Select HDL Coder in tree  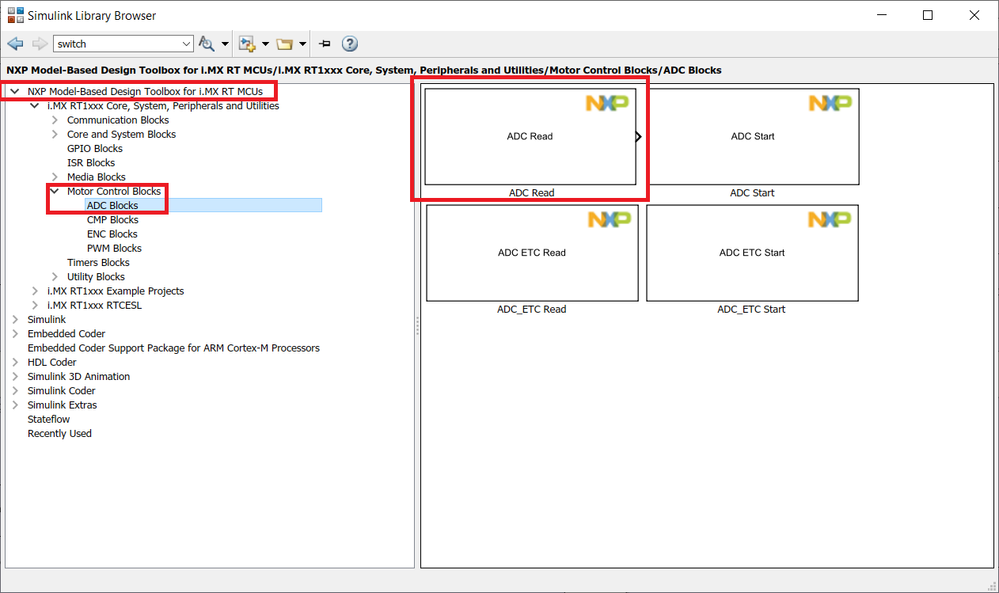pyautogui.click(x=52, y=362)
